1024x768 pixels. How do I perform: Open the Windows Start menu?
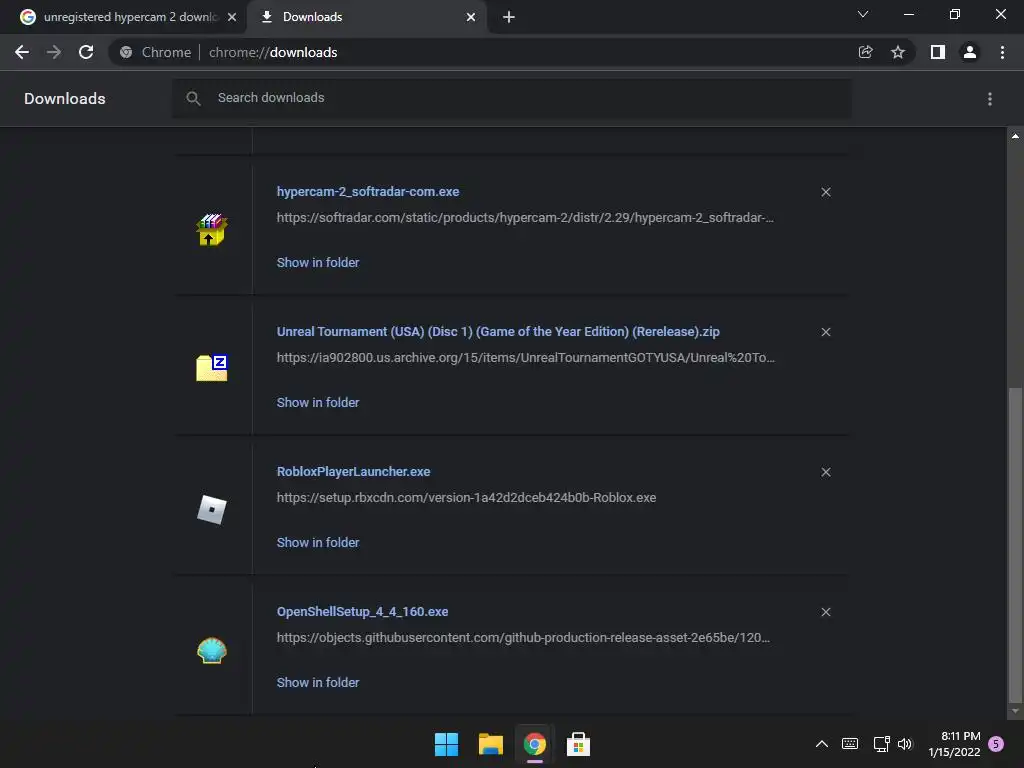point(447,744)
